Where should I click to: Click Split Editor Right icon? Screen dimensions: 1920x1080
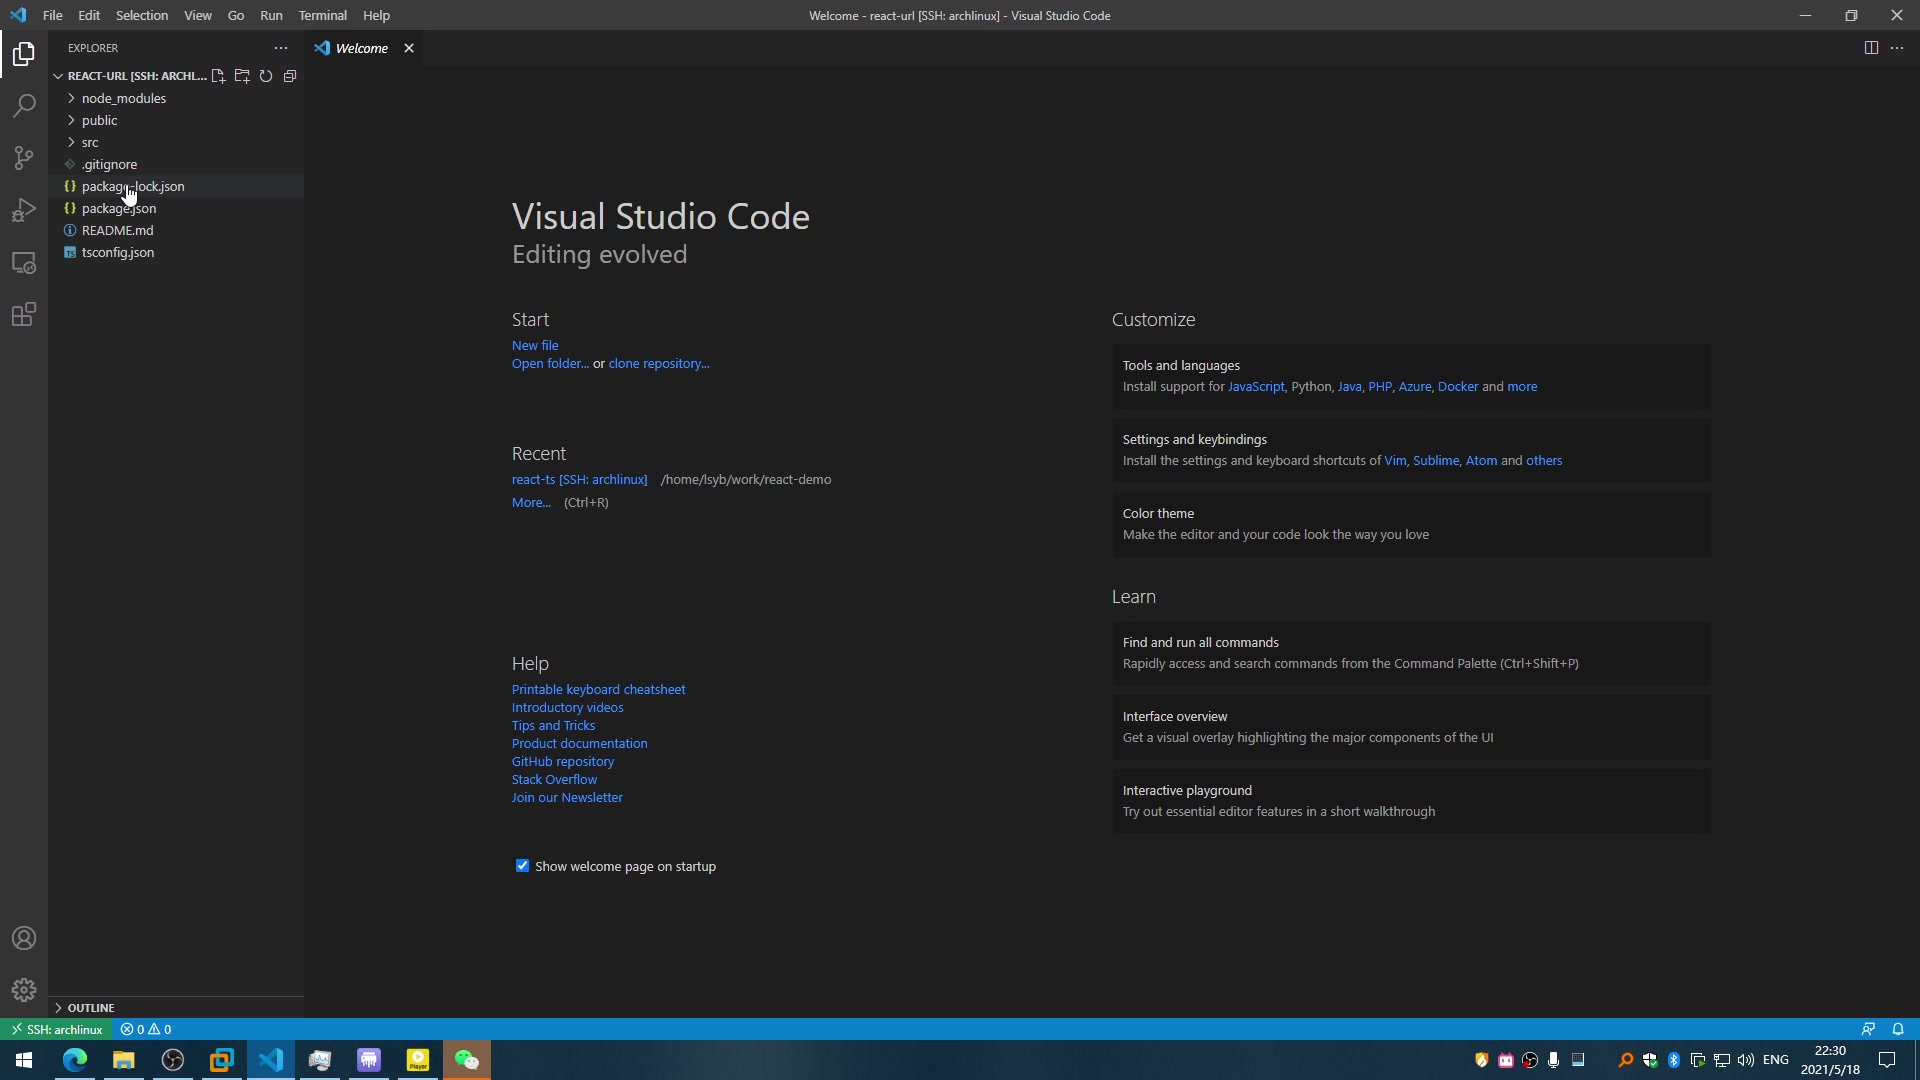point(1871,48)
